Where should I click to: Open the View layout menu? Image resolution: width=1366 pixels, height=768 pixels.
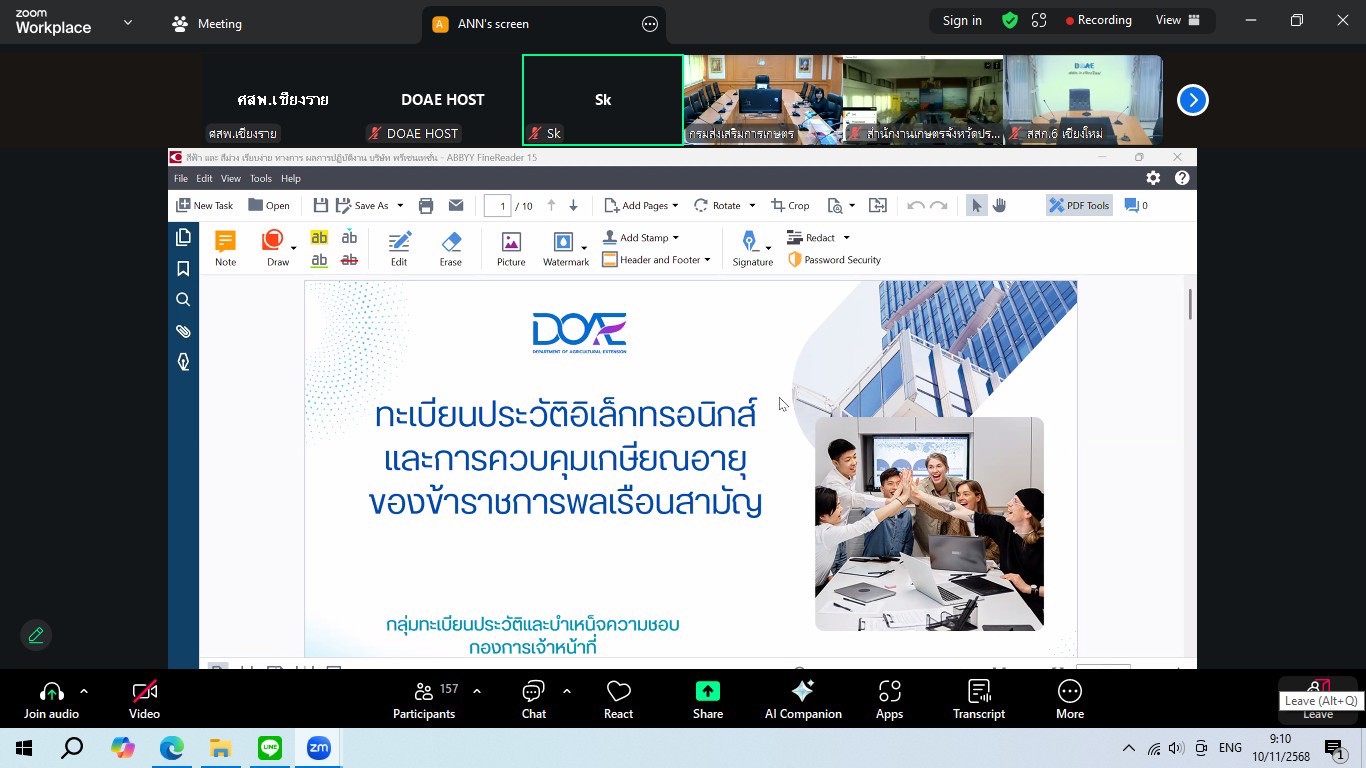(1177, 20)
